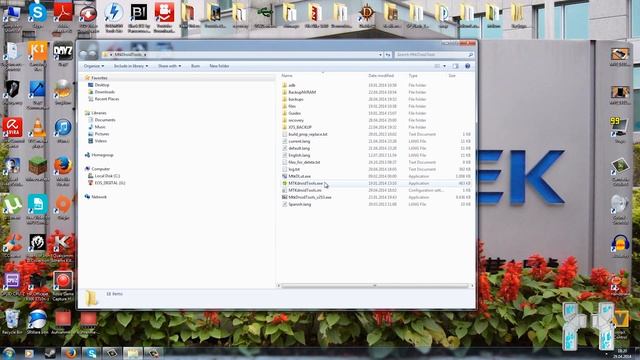The height and width of the screenshot is (360, 640).
Task: Select the MTKdroidTools.ini configuration file
Action: [x=304, y=190]
